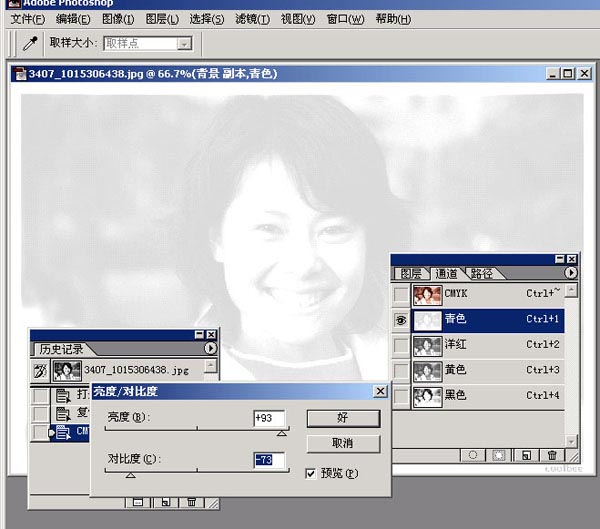Screen dimensions: 600x529
Task: Click the trash icon in History panel
Action: click(x=192, y=502)
